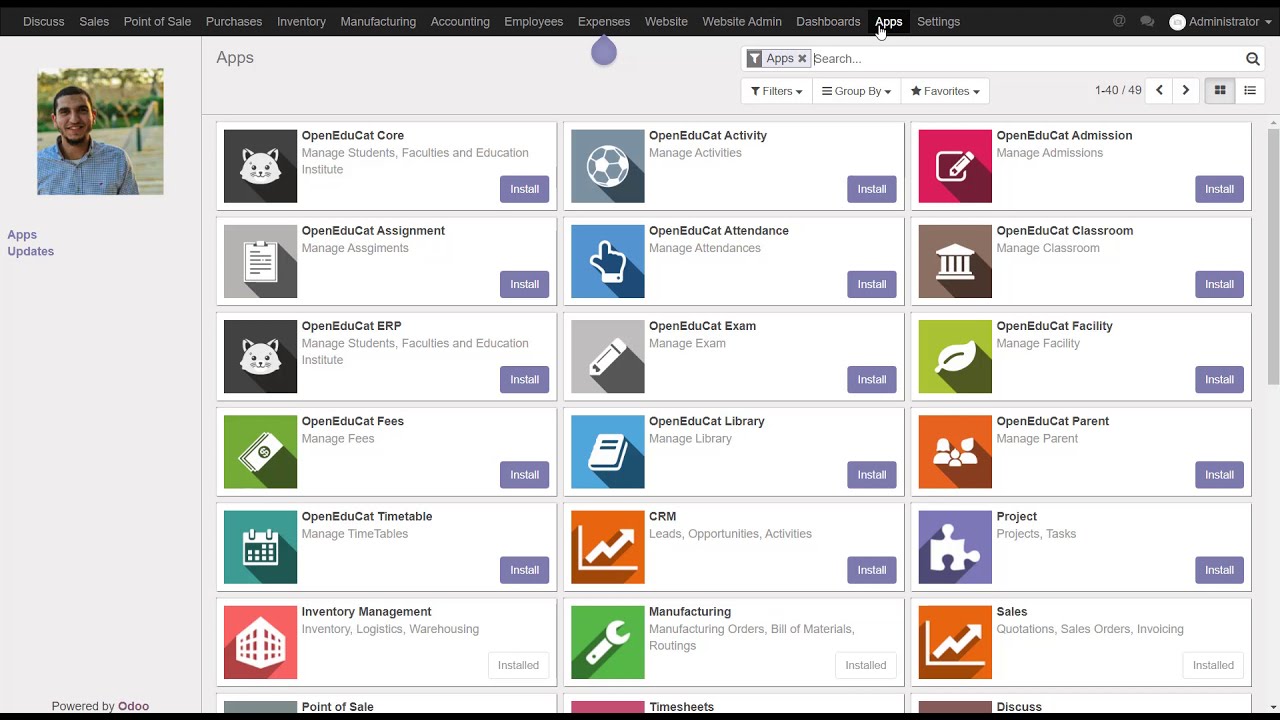Screen dimensions: 1280x720
Task: Go to previous page of apps
Action: pos(1159,91)
